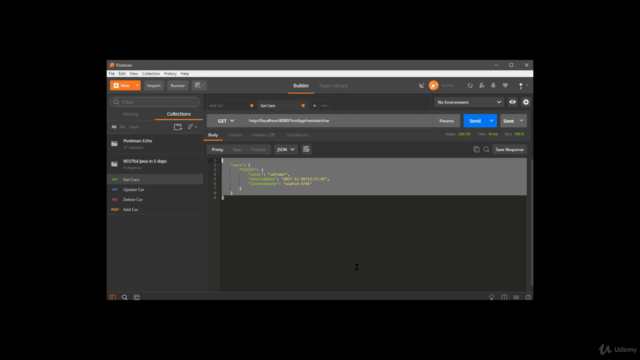640x360 pixels.
Task: Click the request URL field
Action: [x=339, y=121]
